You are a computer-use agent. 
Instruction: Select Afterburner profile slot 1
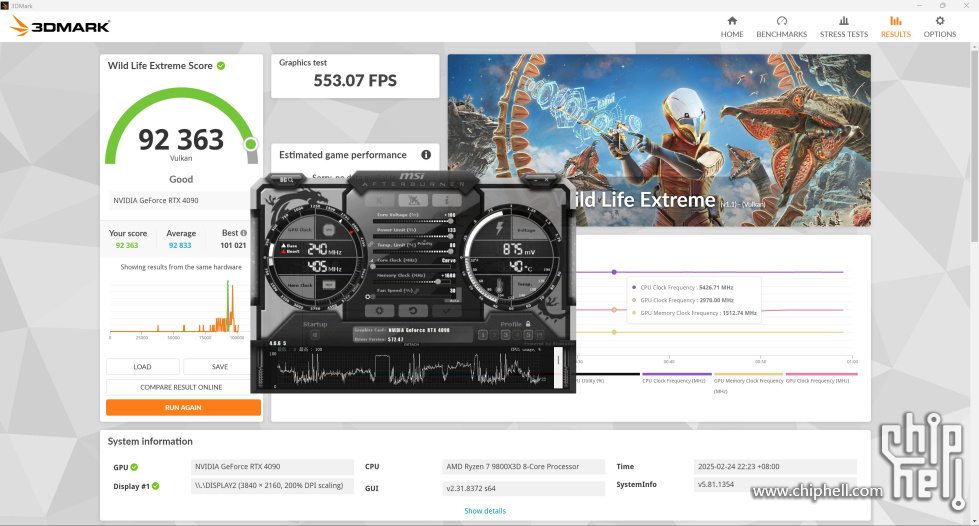(x=483, y=335)
